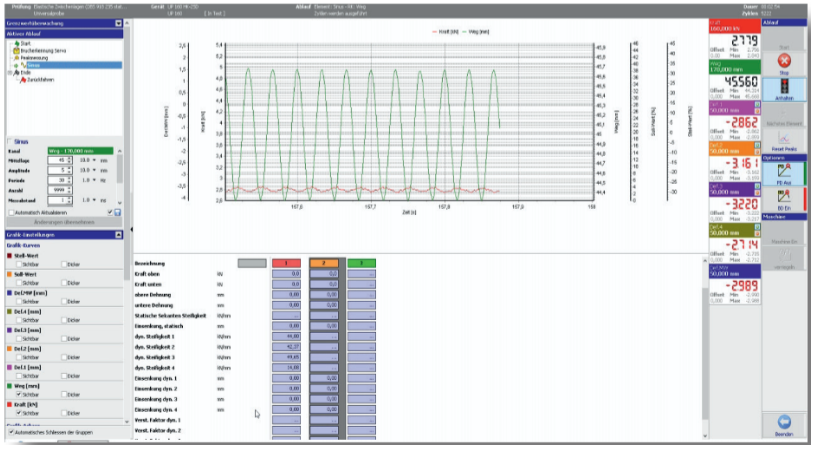Collapse the Grafik-Einstellungen panel
This screenshot has height=449, width=814.
pyautogui.click(x=119, y=234)
